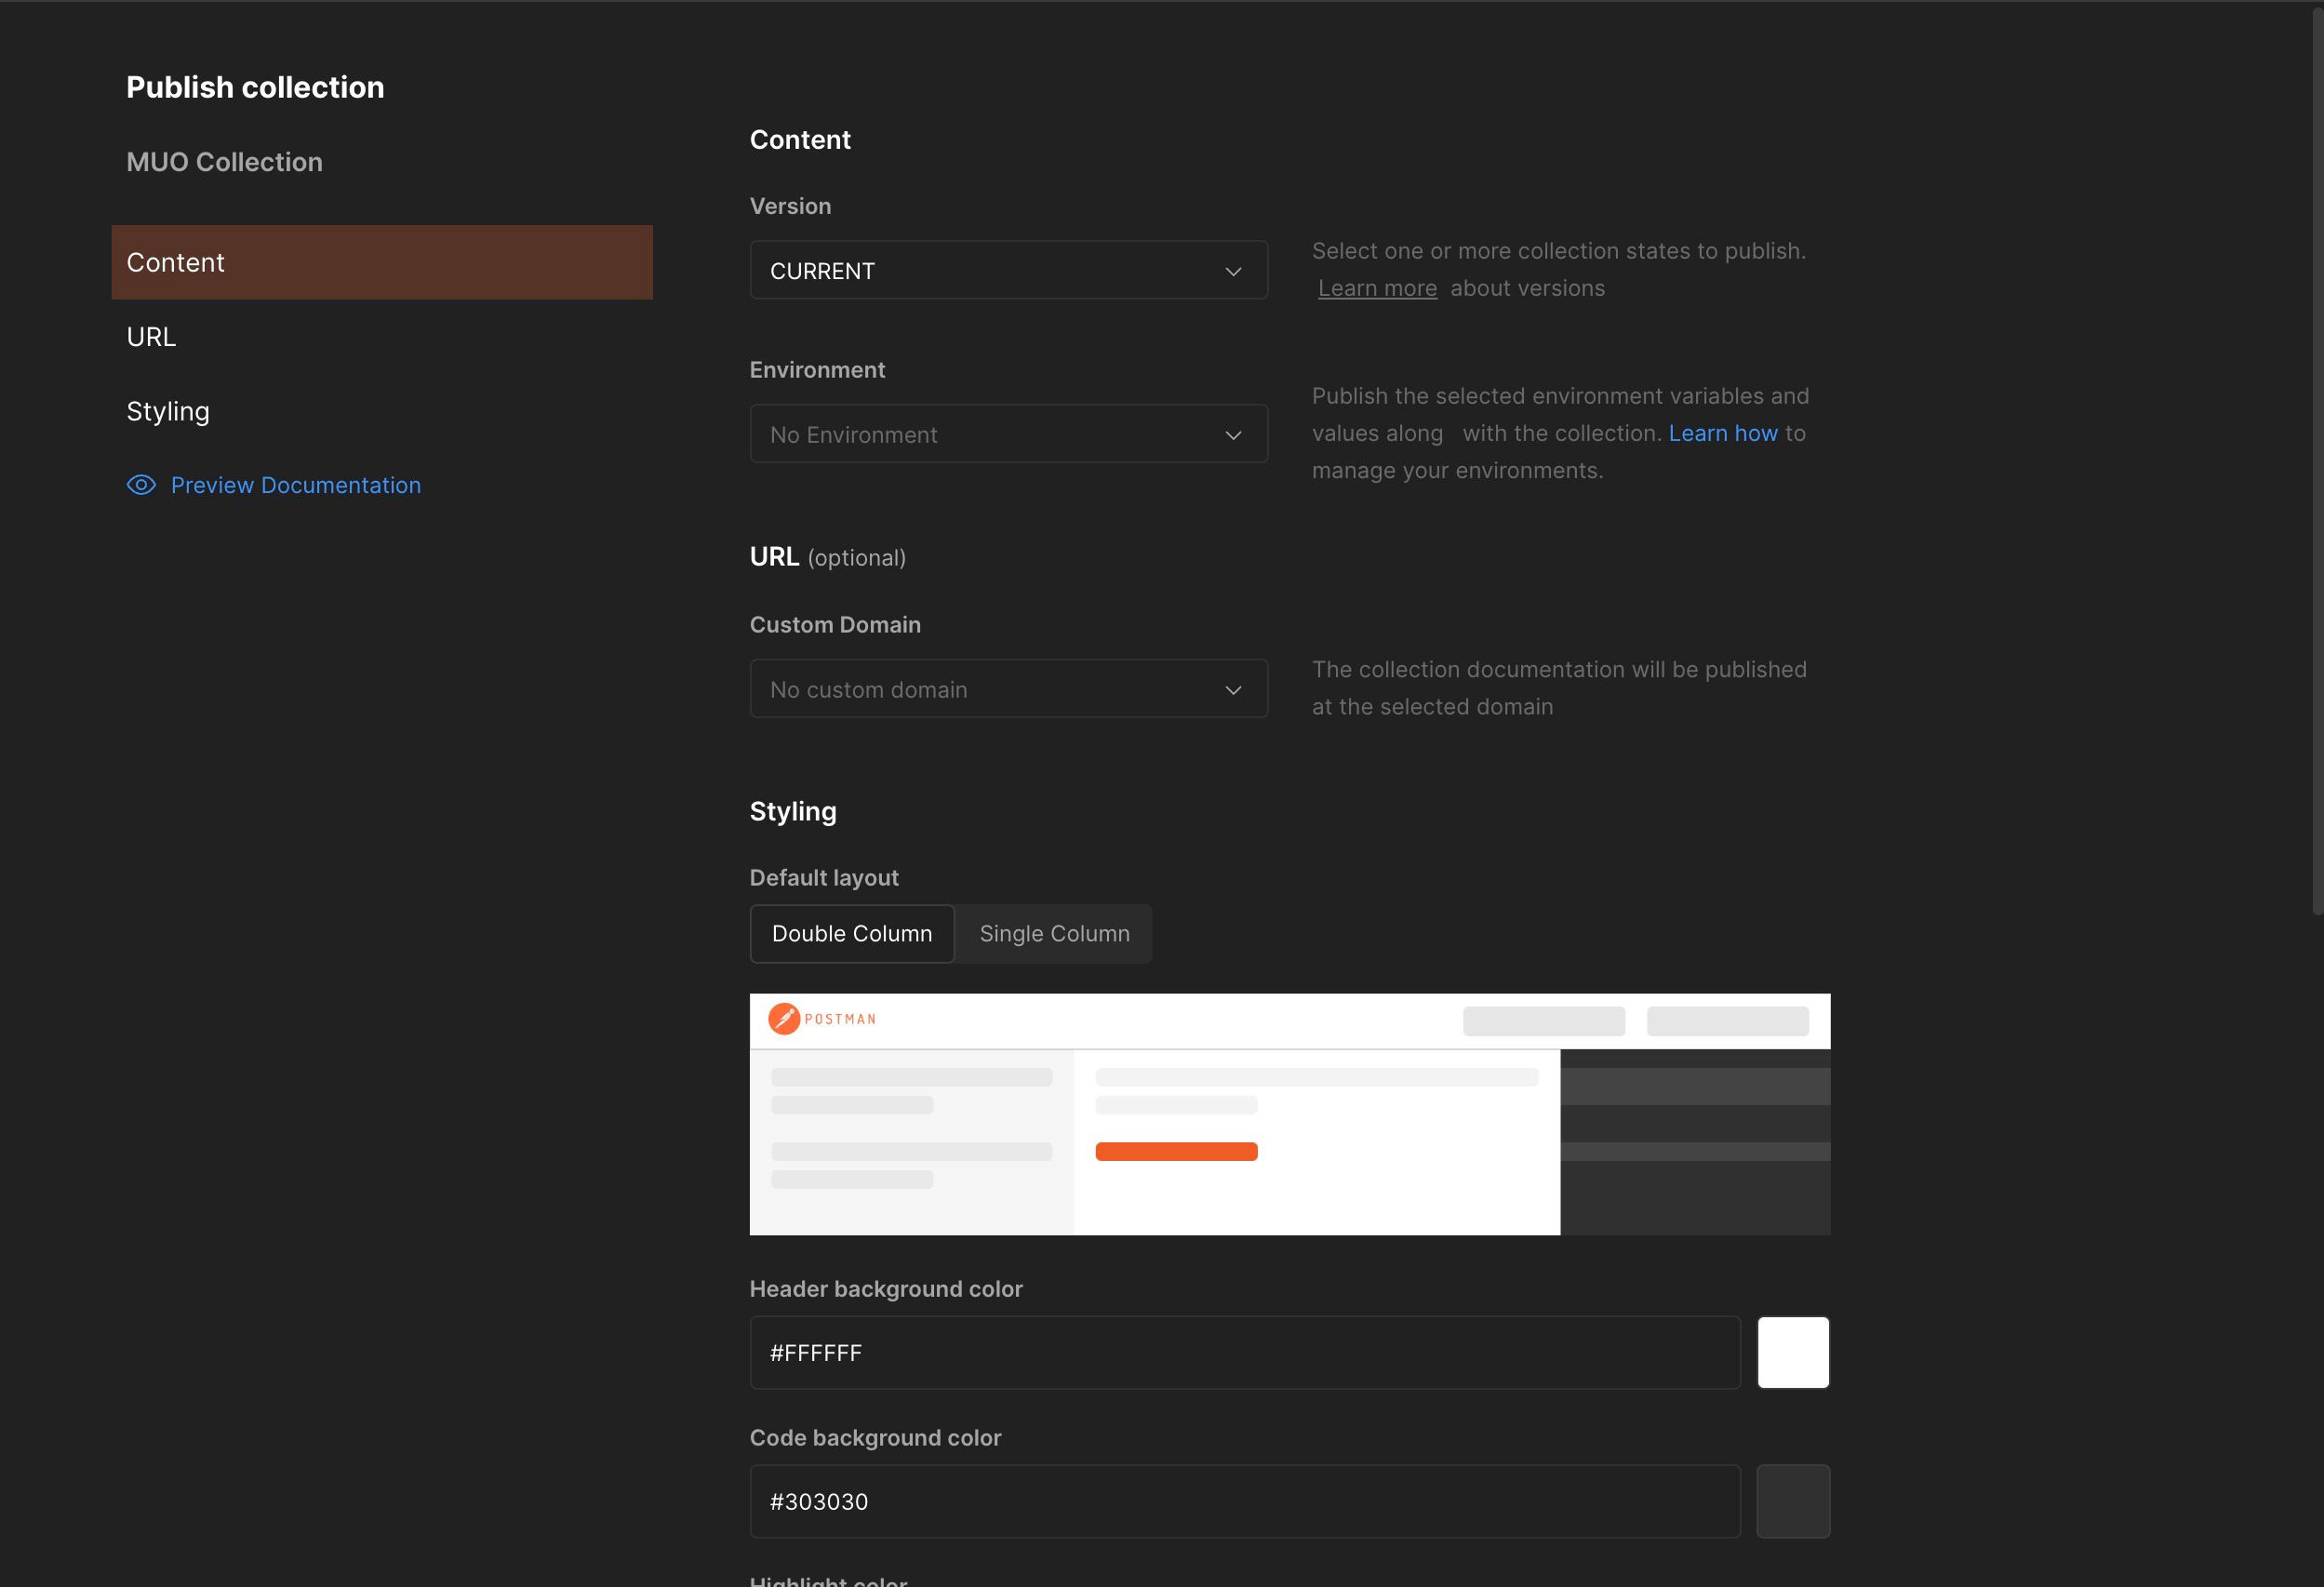Image resolution: width=2324 pixels, height=1587 pixels.
Task: Select Double Column layout
Action: click(851, 933)
